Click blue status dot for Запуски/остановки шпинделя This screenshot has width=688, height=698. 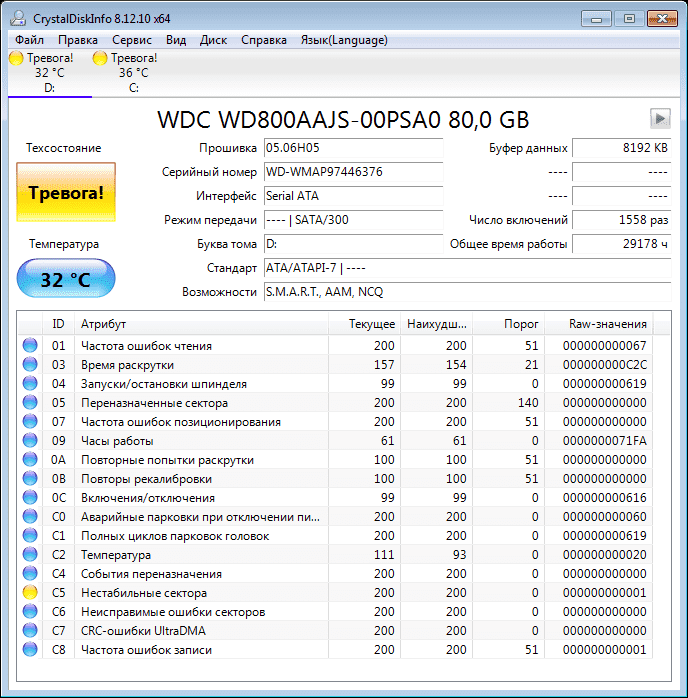(x=30, y=383)
